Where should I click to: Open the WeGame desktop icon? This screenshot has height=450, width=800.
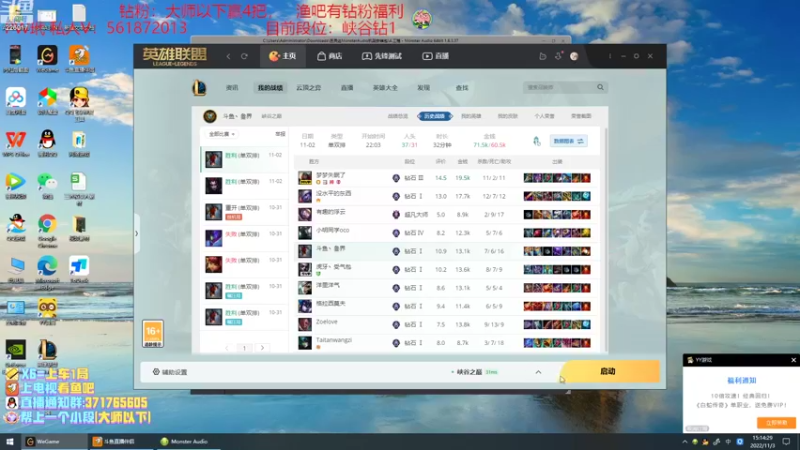point(47,59)
